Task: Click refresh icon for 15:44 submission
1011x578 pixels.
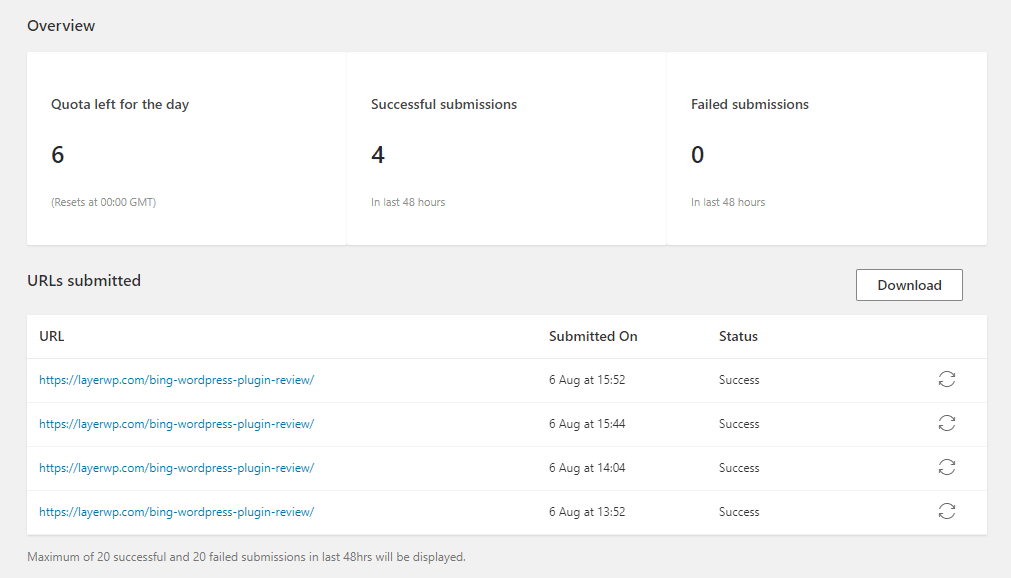Action: [x=947, y=423]
